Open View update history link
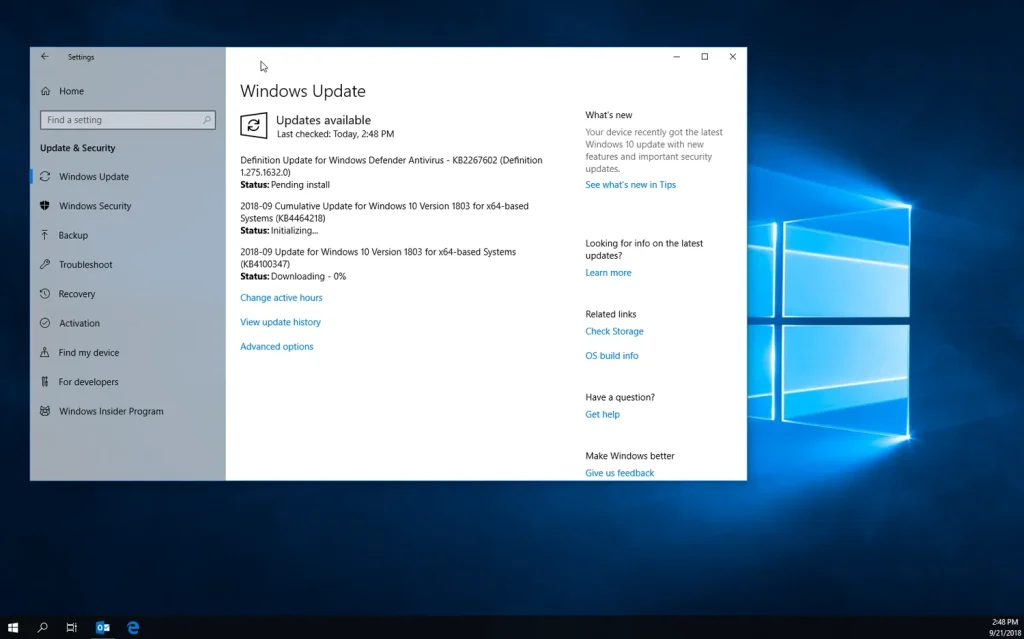The width and height of the screenshot is (1024, 639). [x=280, y=322]
